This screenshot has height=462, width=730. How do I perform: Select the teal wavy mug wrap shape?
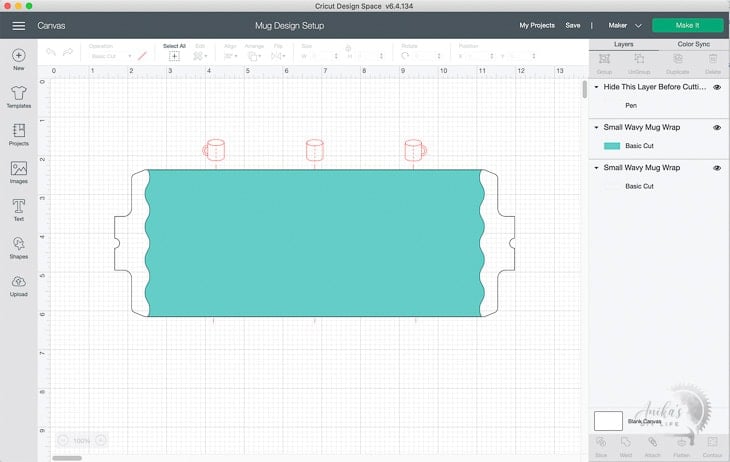click(x=314, y=243)
